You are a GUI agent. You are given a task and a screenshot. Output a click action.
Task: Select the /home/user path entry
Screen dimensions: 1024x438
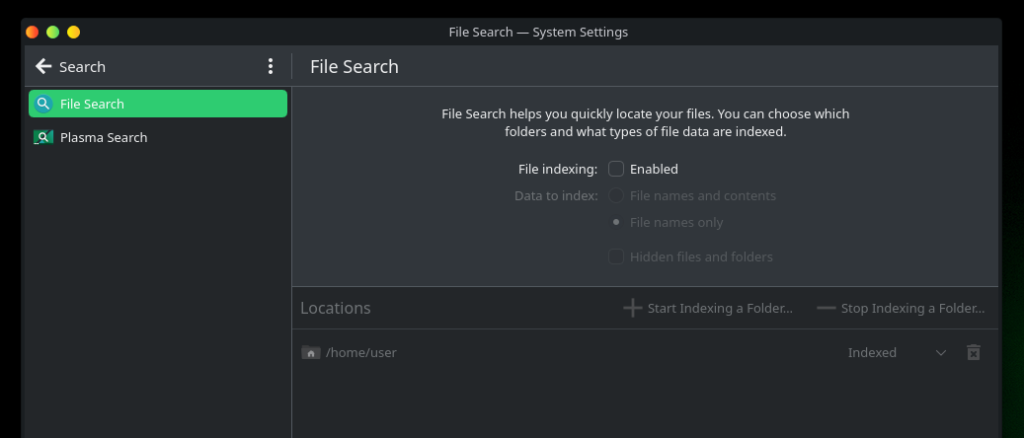click(361, 353)
